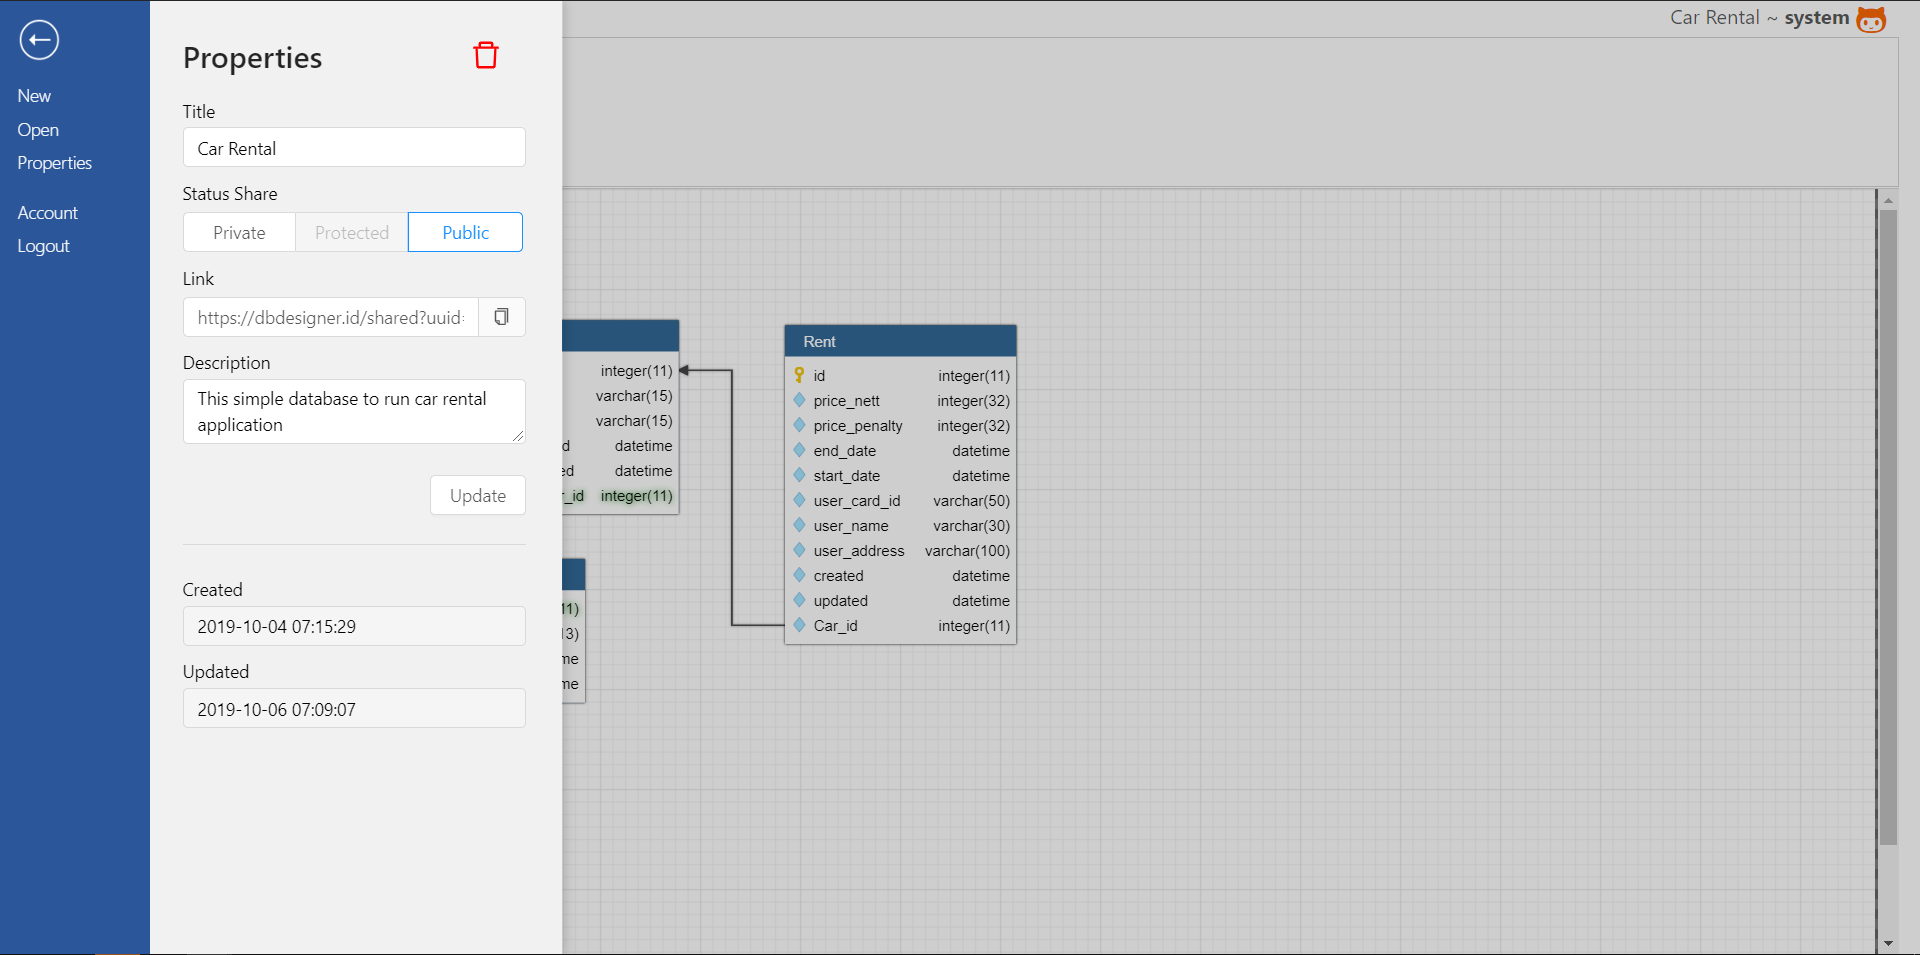Click the Update button
The image size is (1920, 955).
477,495
